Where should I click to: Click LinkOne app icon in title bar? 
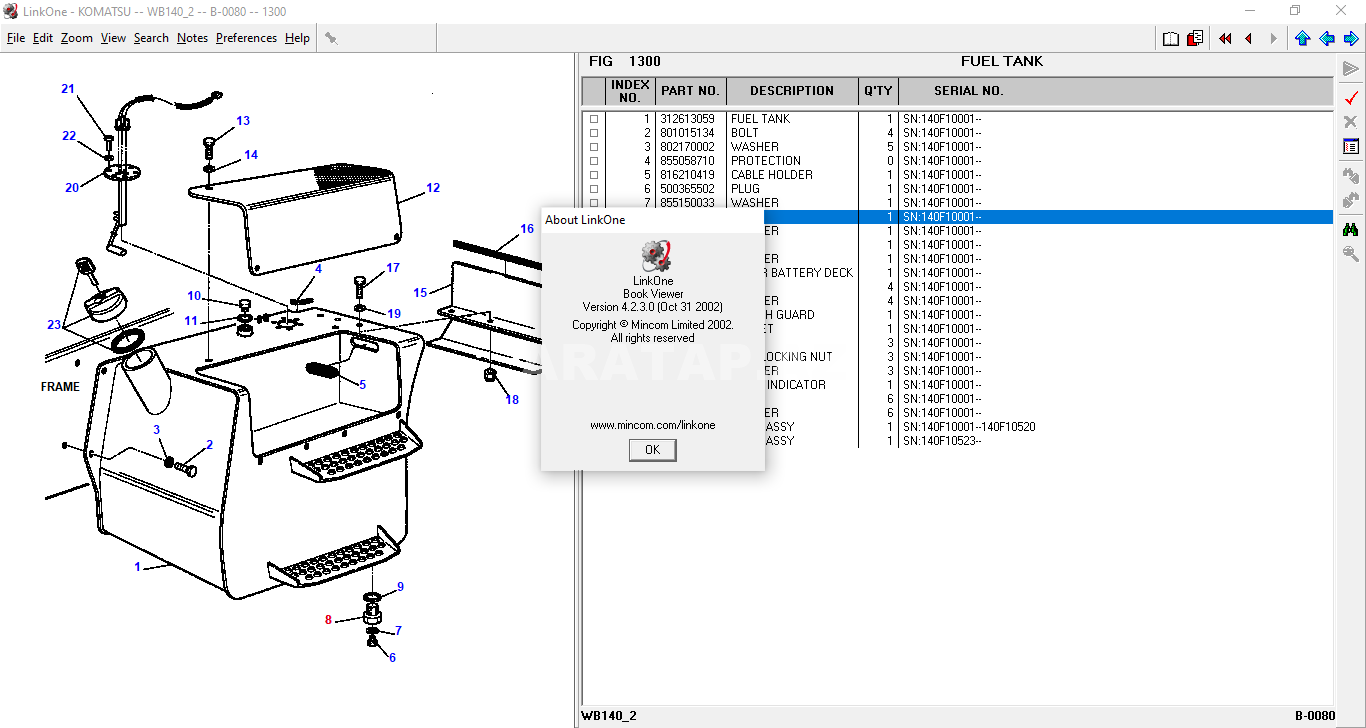[11, 11]
